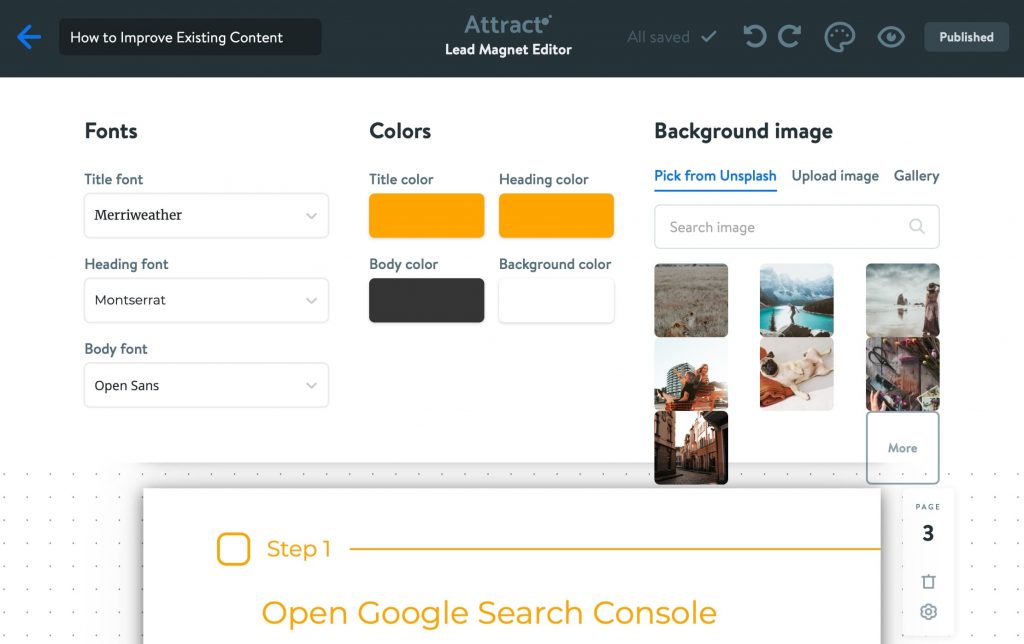
Task: Click the Published button
Action: click(x=965, y=36)
